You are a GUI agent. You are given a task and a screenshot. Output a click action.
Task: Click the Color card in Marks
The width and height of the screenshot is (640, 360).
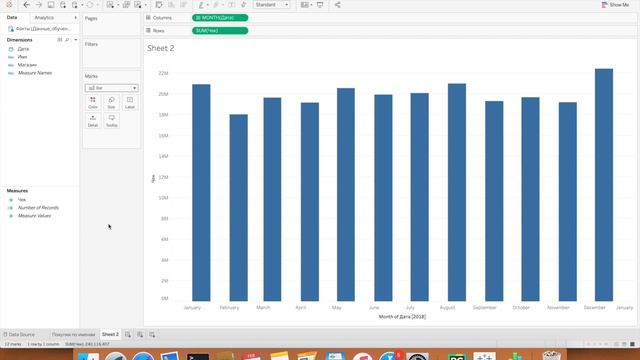coord(93,102)
